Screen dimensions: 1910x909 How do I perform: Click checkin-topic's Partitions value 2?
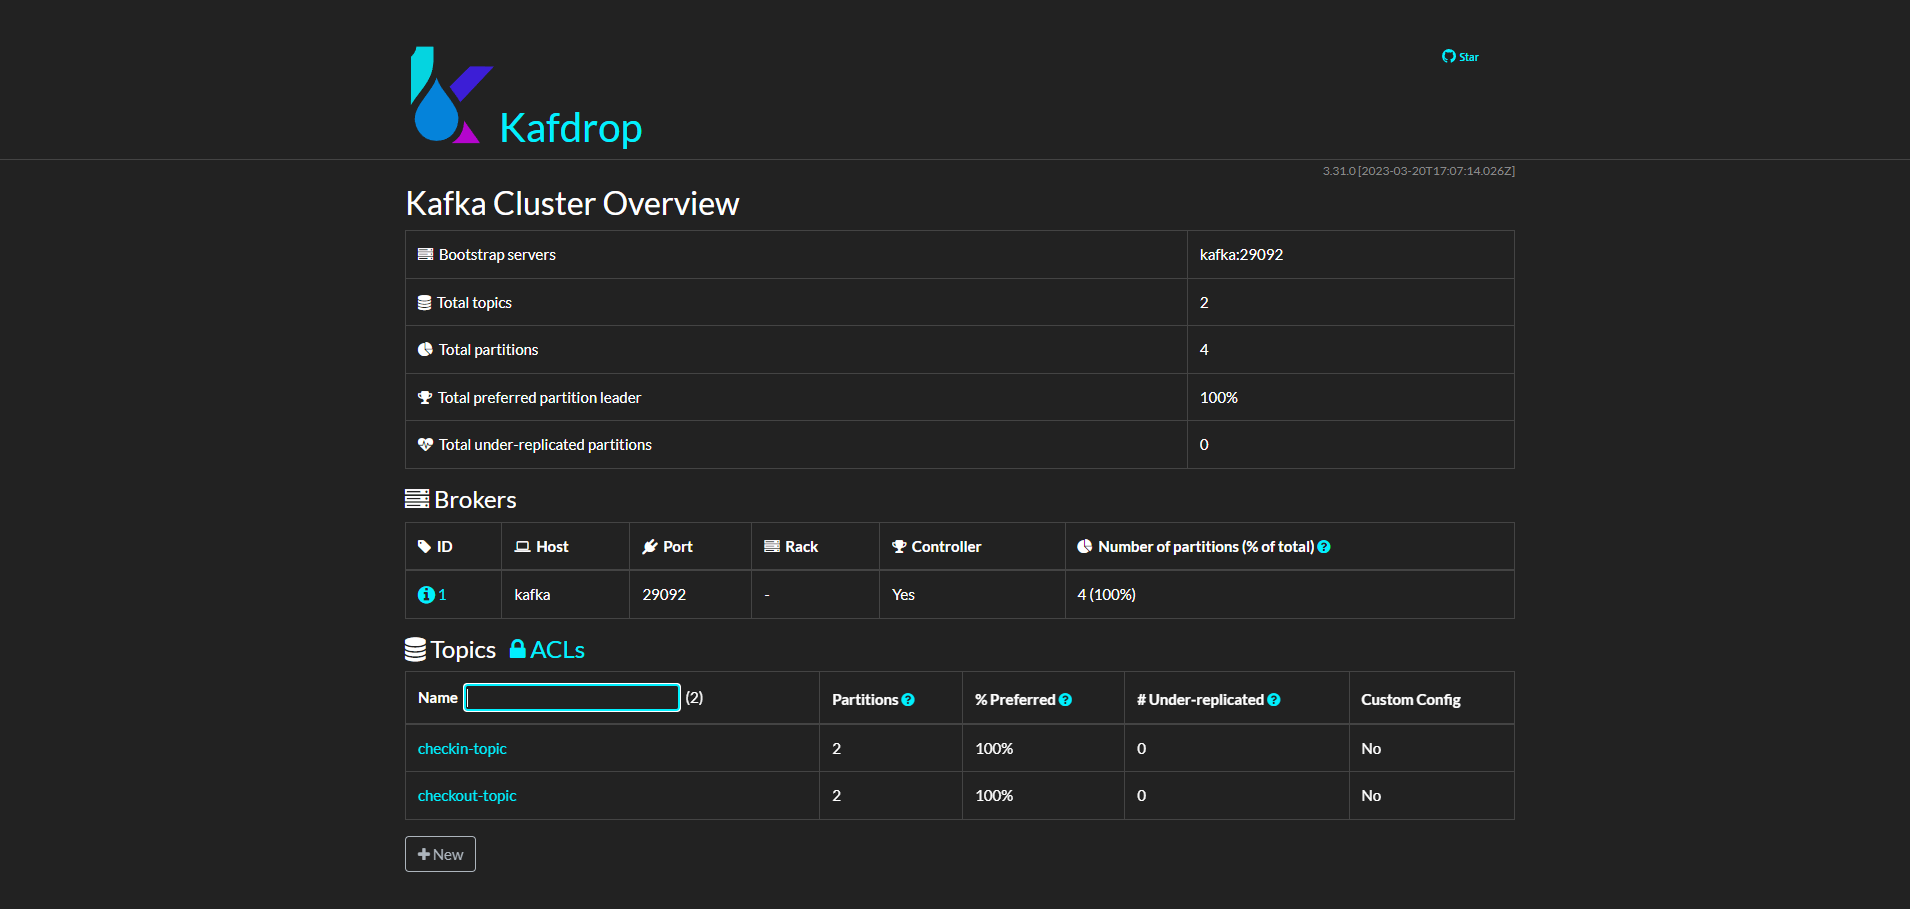coord(836,749)
